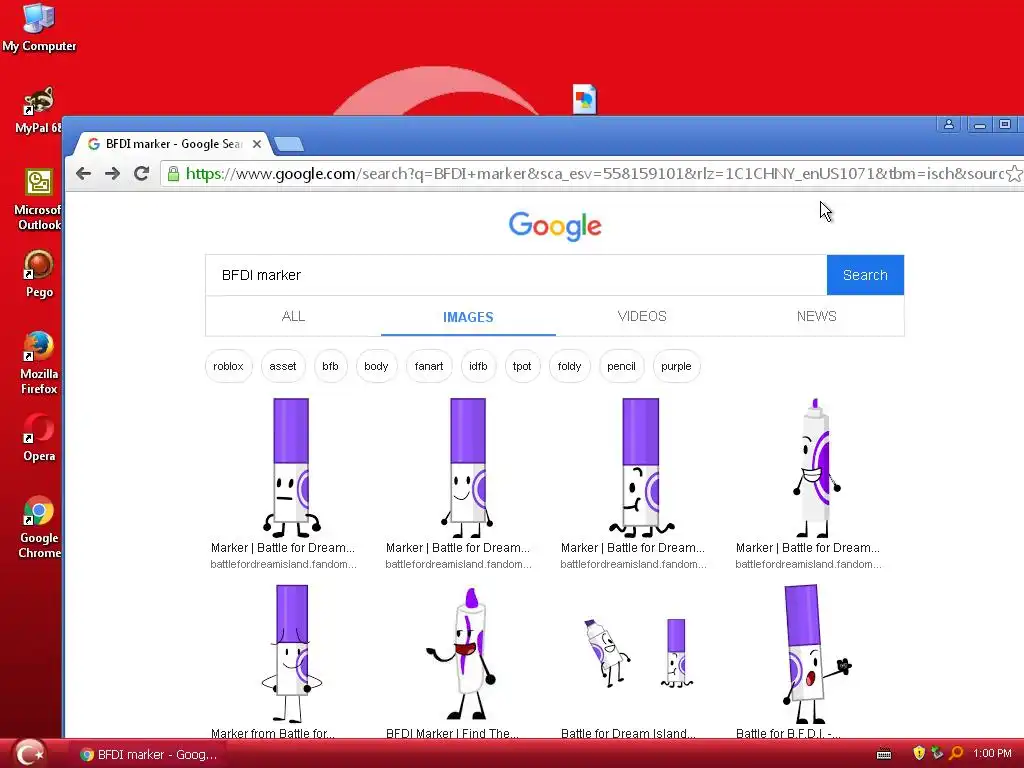Switch to the VIDEOS tab
The width and height of the screenshot is (1024, 768).
642,316
